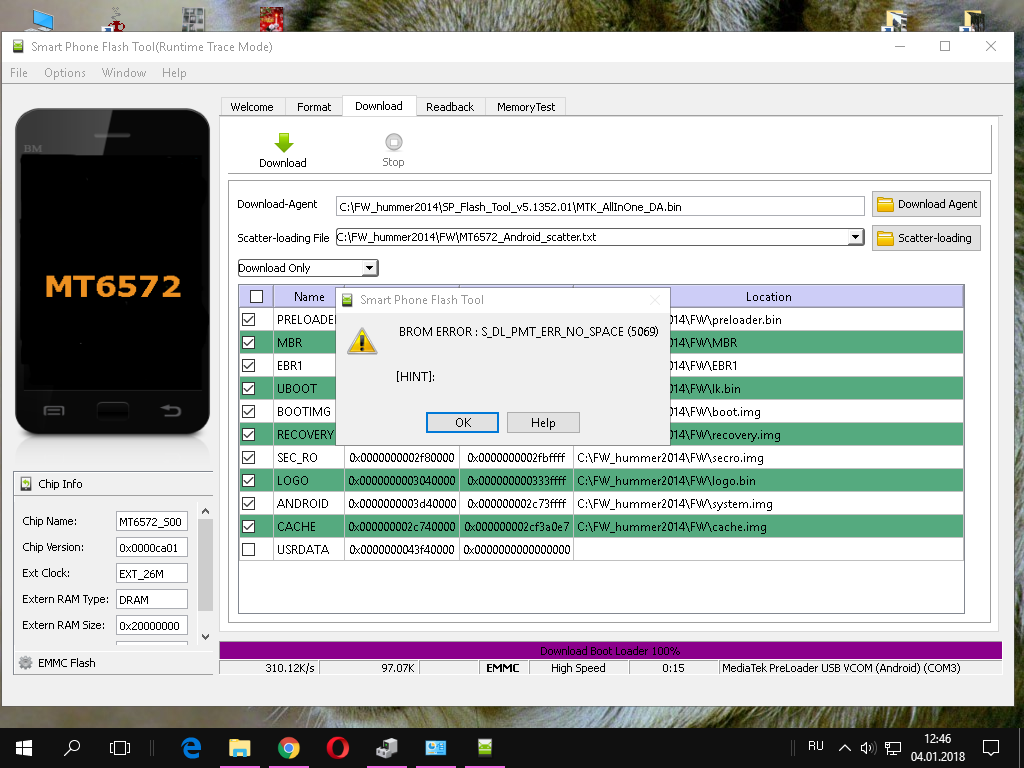This screenshot has height=768, width=1024.
Task: Open the Scatter-loading File path dropdown
Action: click(x=855, y=237)
